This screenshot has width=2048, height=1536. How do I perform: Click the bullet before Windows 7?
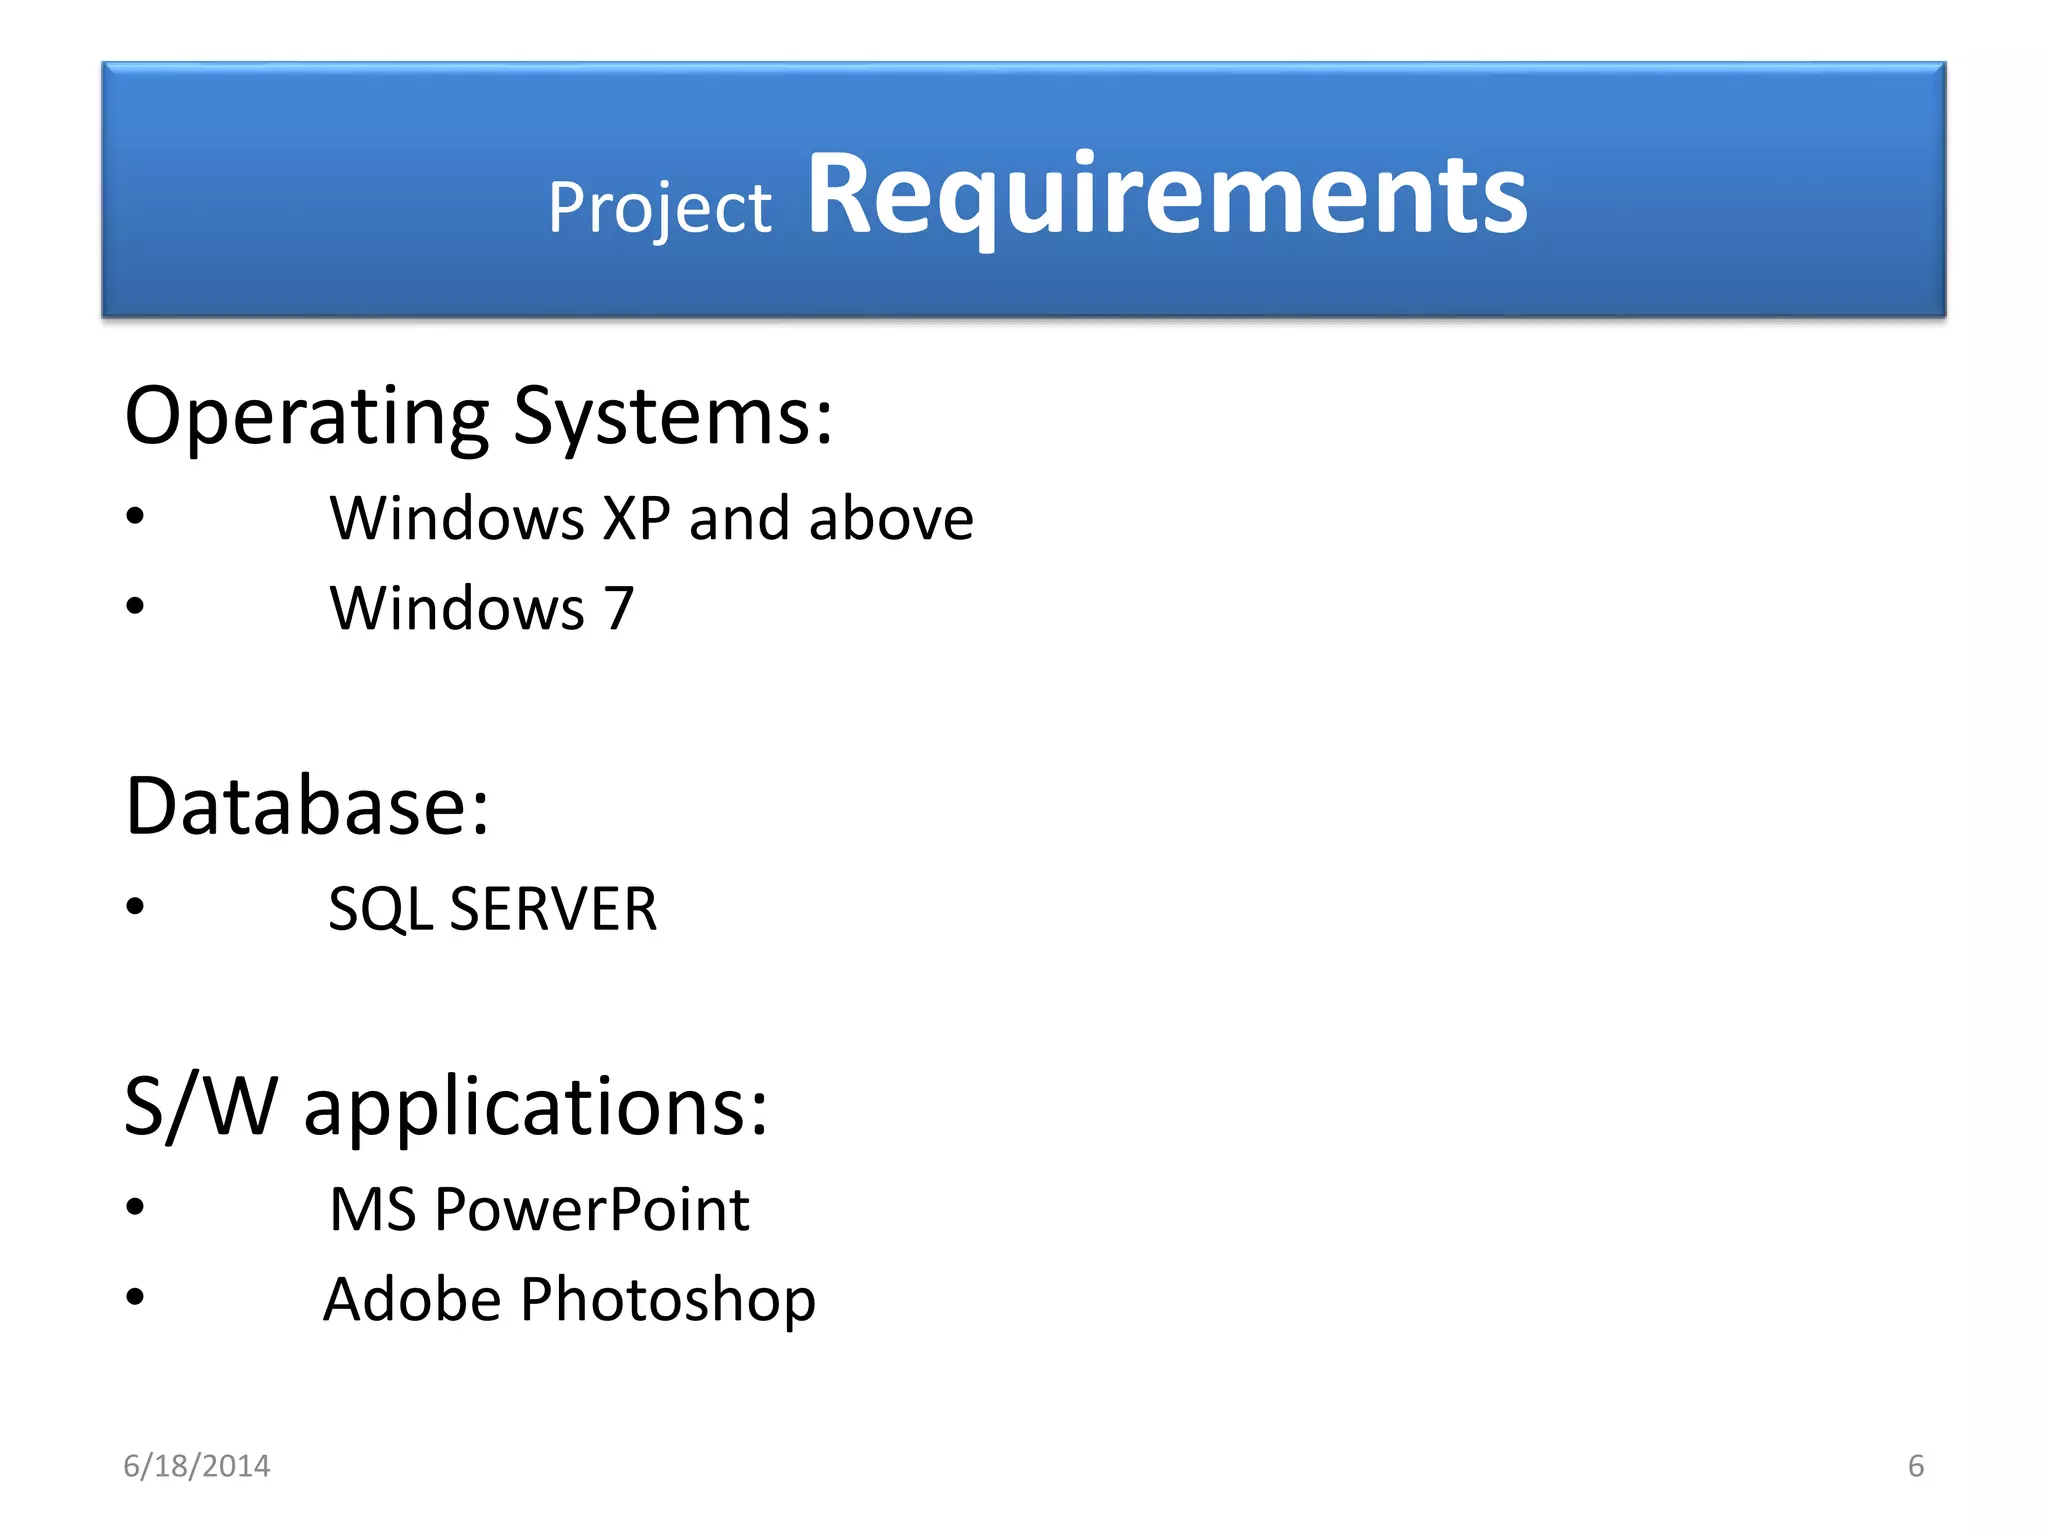pos(136,606)
